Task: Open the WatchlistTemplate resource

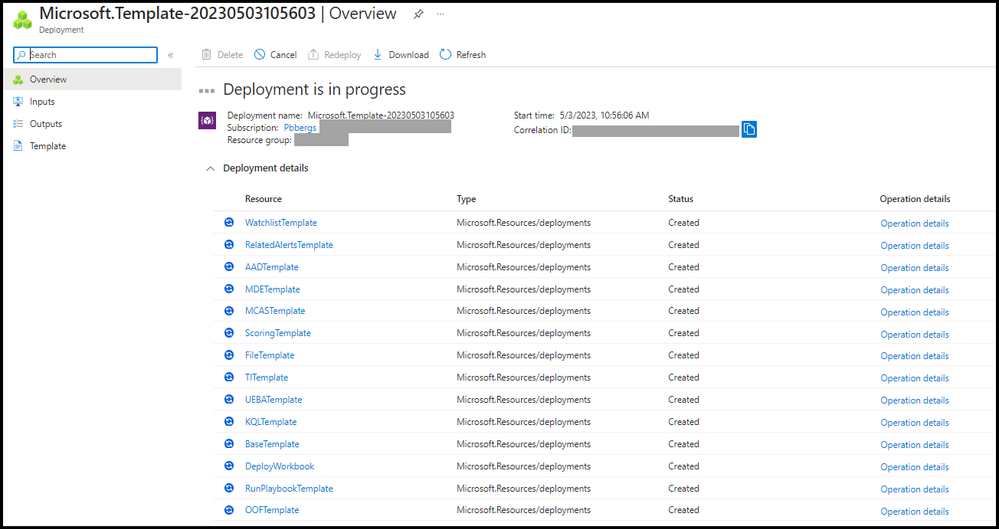Action: tap(281, 222)
